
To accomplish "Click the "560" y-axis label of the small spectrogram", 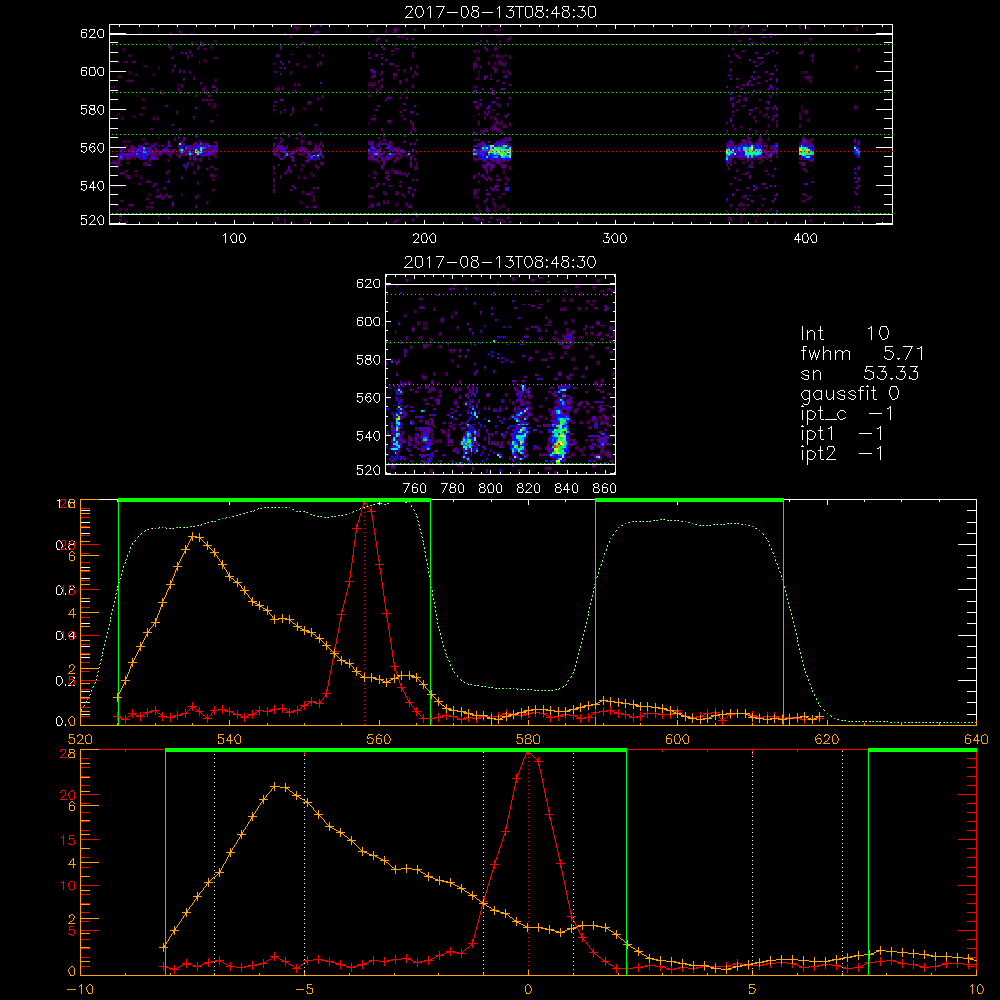I will coord(368,398).
